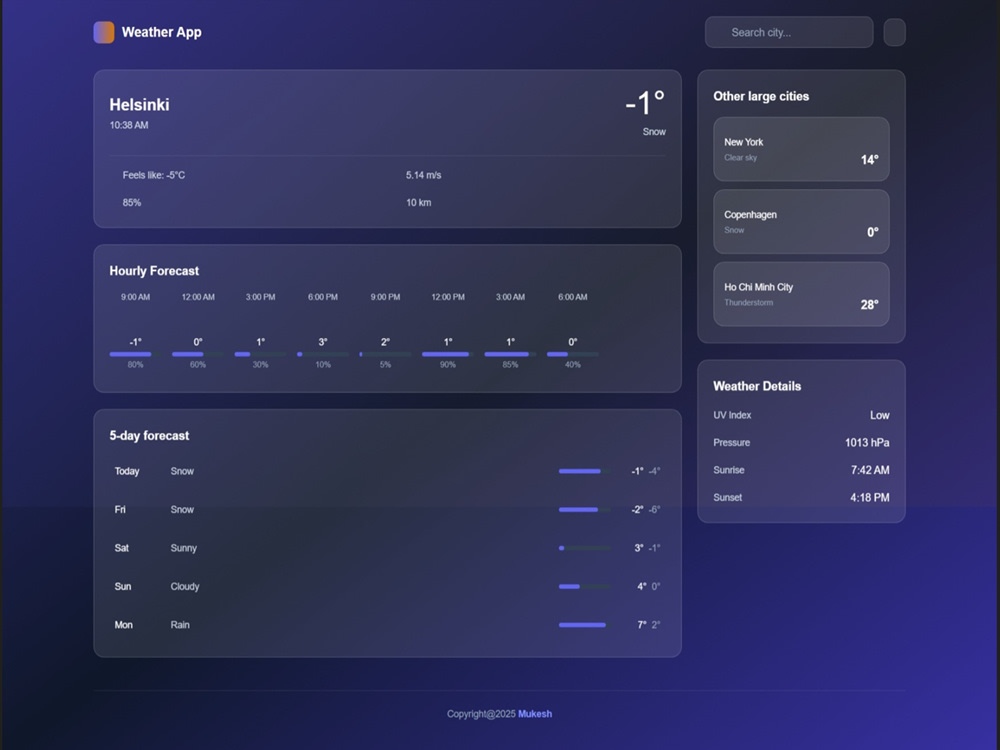Image resolution: width=1000 pixels, height=750 pixels.
Task: Click the square button beside search field
Action: [x=894, y=33]
